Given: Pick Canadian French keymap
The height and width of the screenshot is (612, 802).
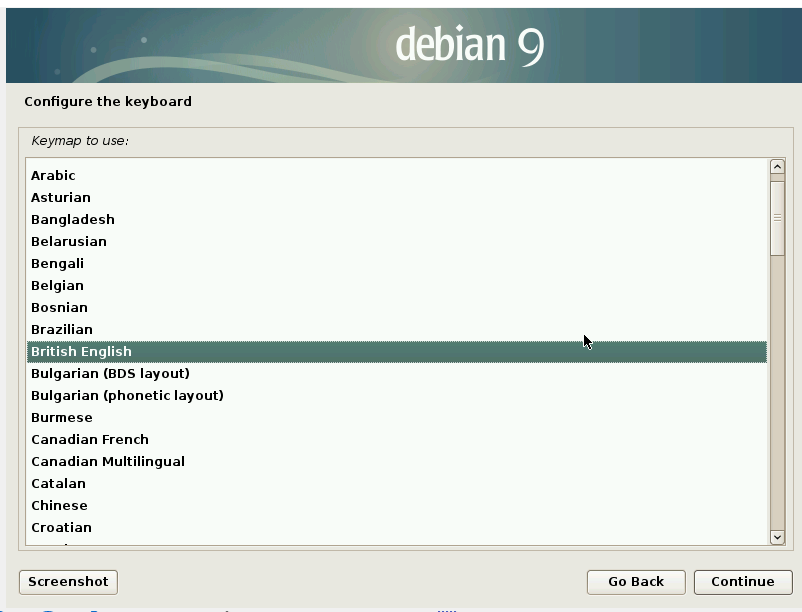Looking at the screenshot, I should [90, 440].
